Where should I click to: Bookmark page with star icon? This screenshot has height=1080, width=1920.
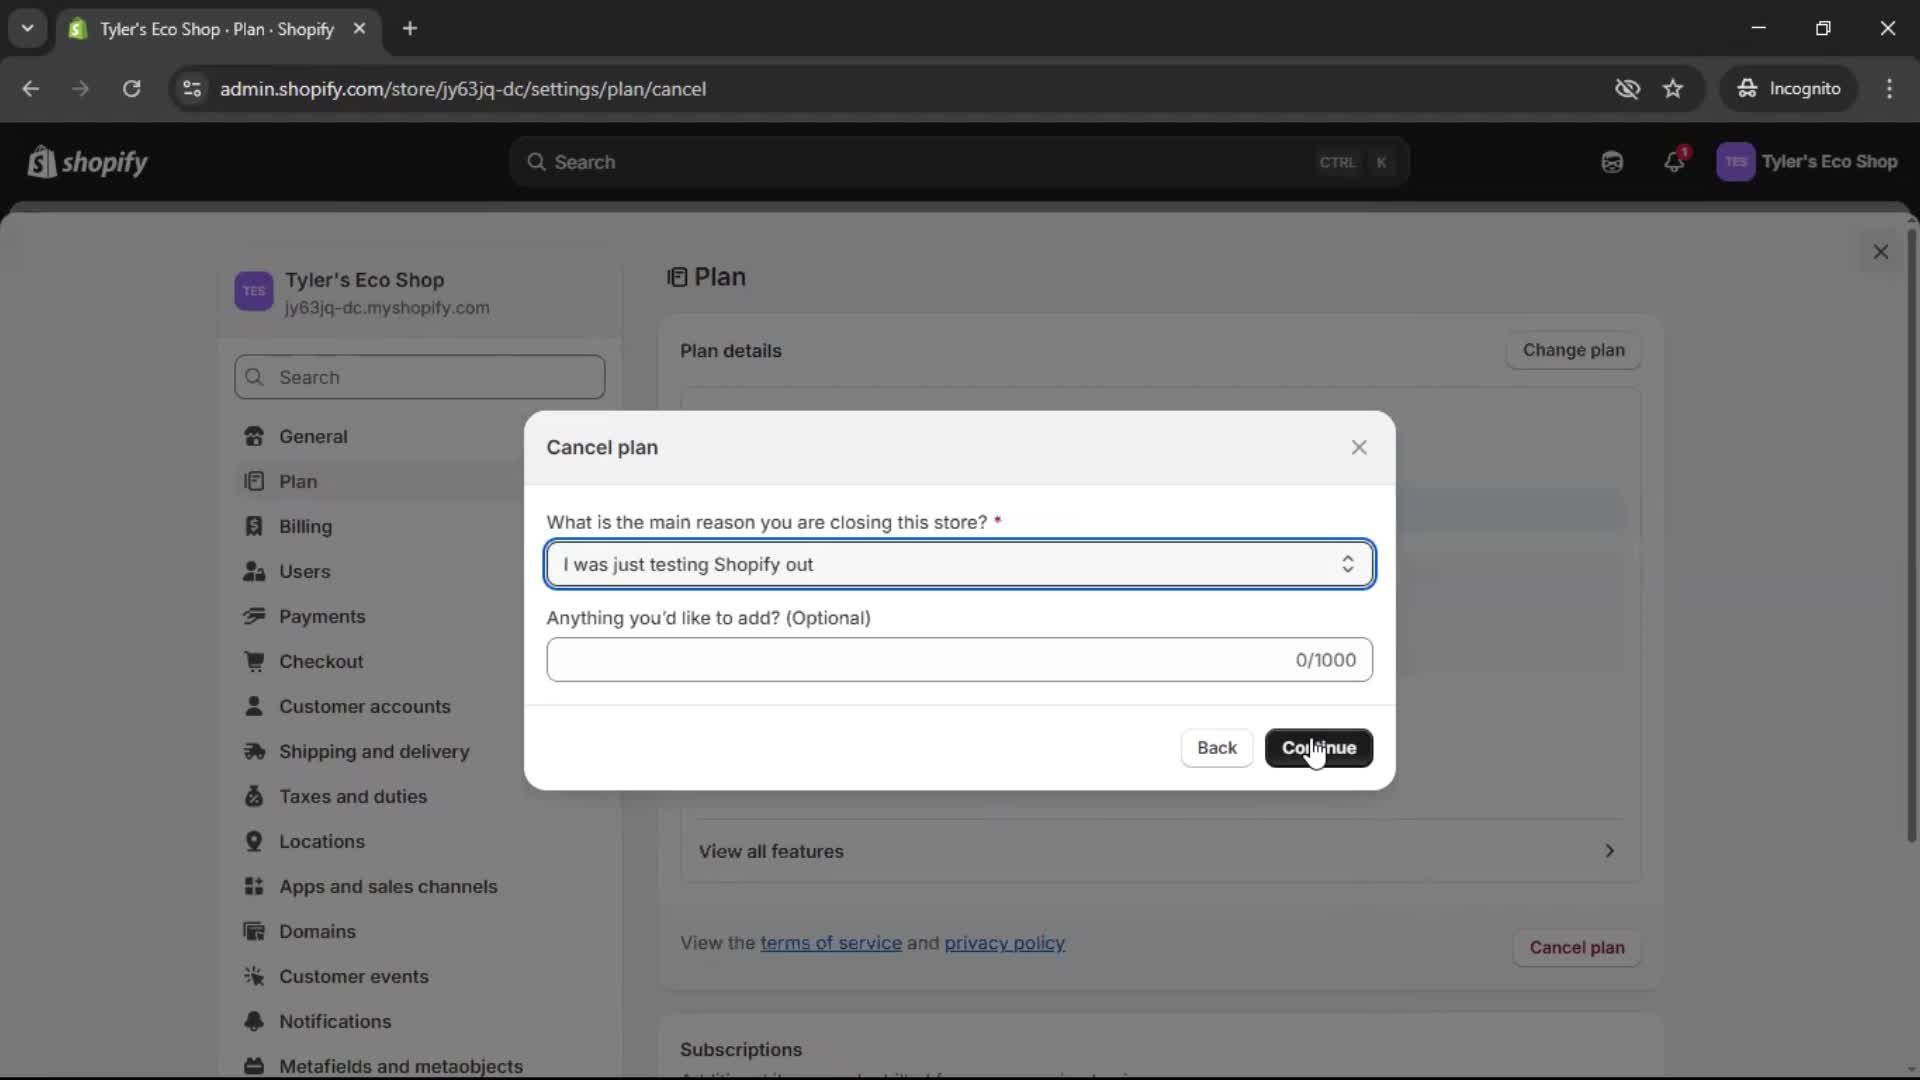click(x=1673, y=89)
